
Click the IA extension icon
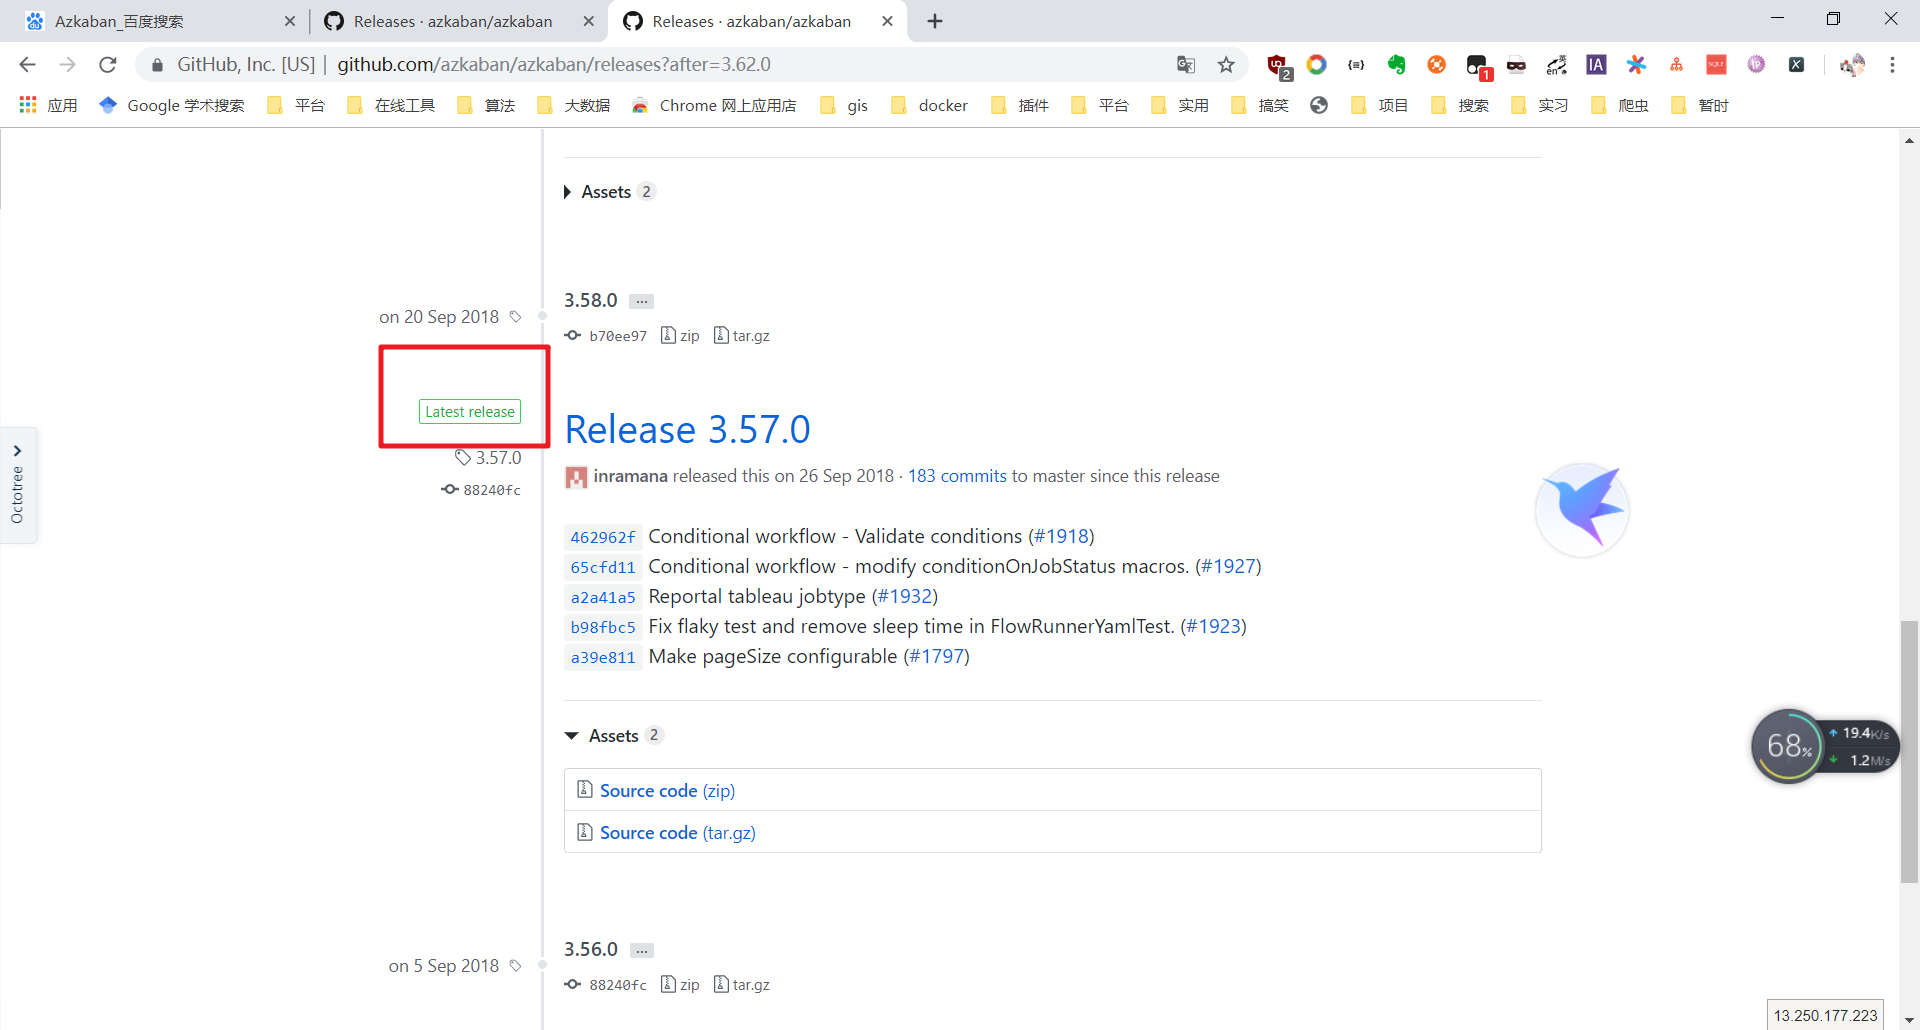click(1596, 65)
